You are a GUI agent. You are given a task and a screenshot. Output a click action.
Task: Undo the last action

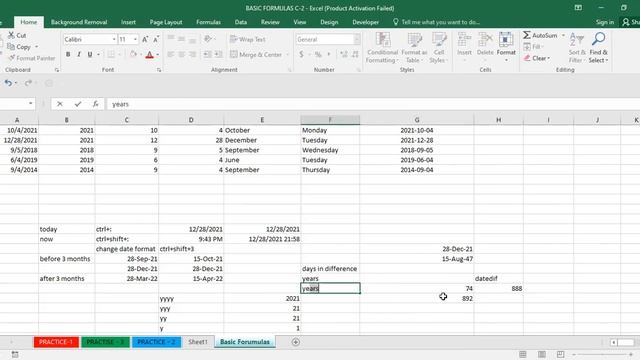(8, 83)
